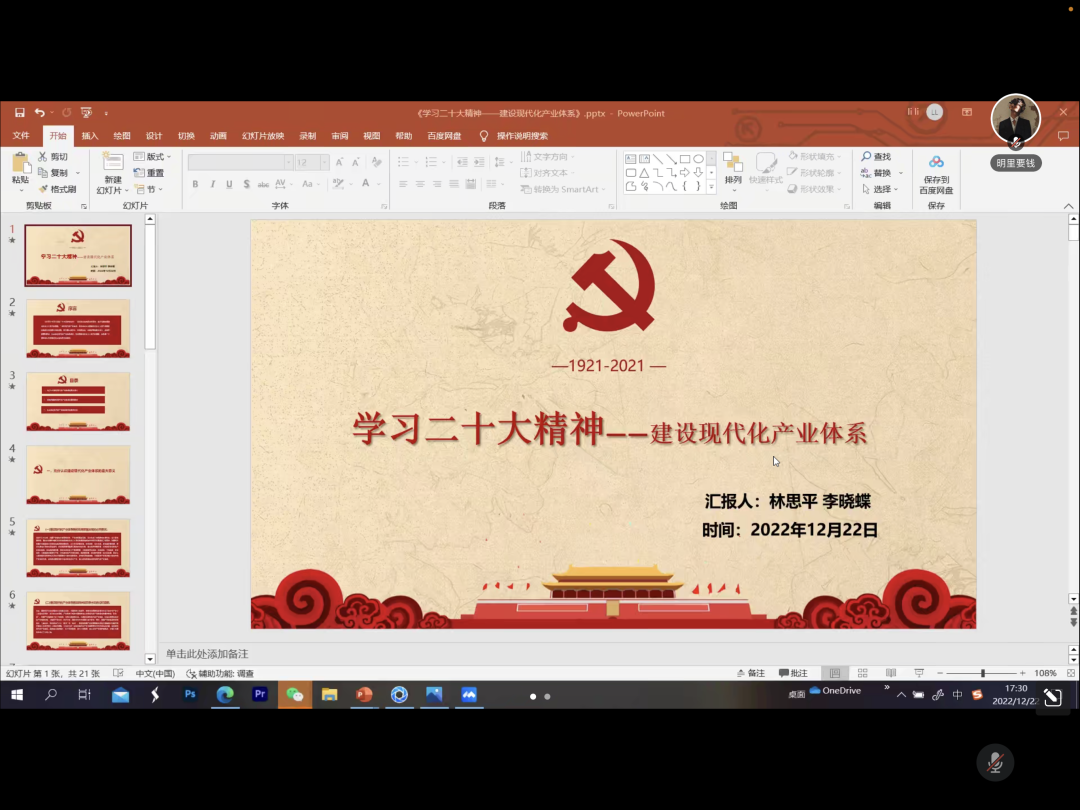Select the Format Painter (格式刷) tool

[x=43, y=189]
